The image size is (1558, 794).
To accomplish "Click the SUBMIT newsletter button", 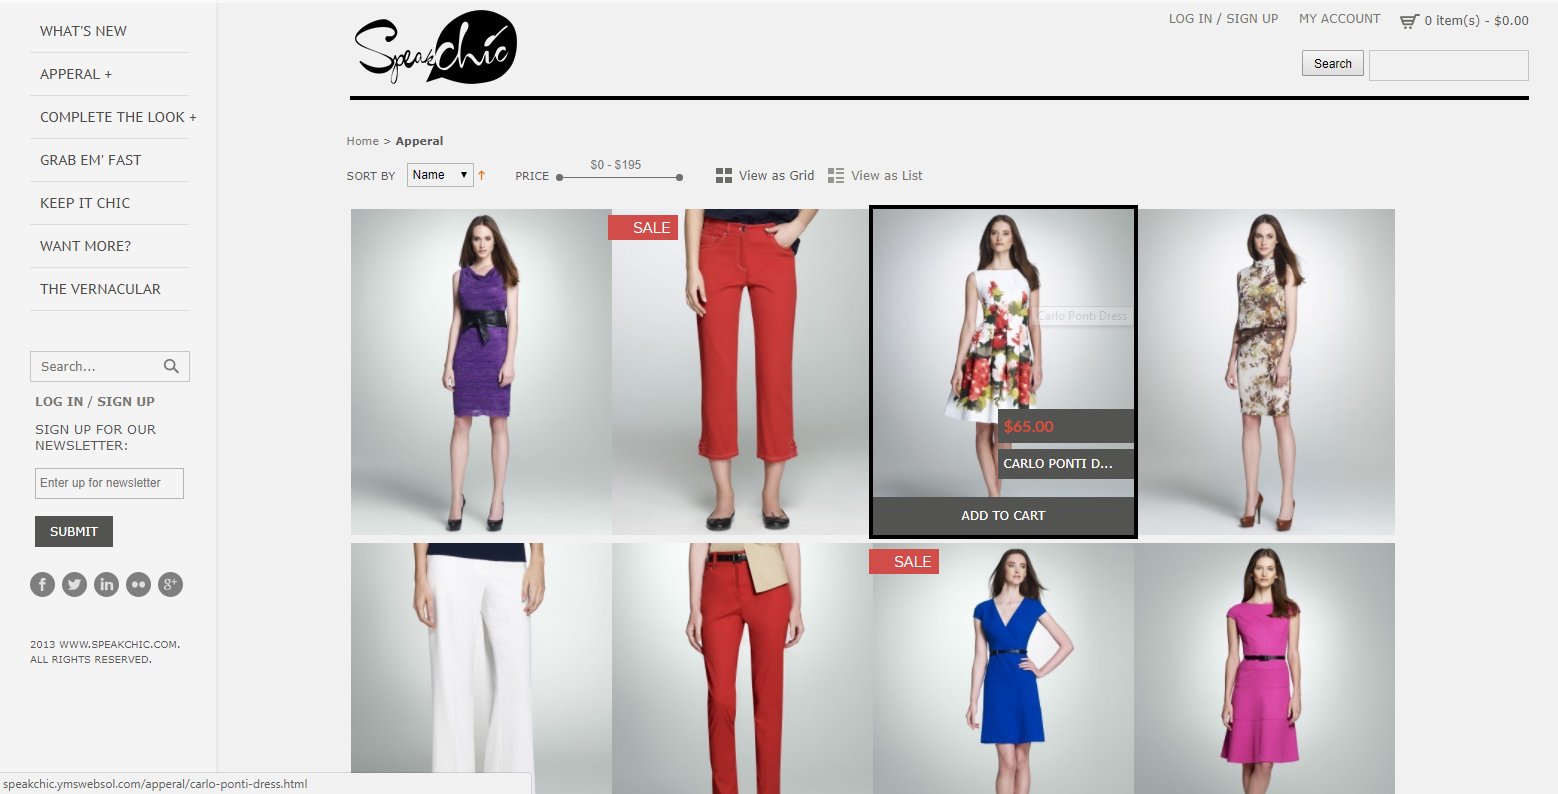I will (x=74, y=532).
